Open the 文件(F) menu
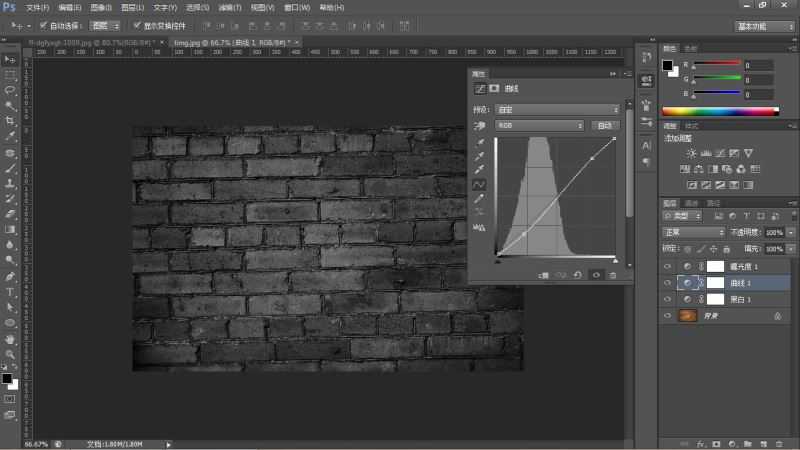Viewport: 800px width, 450px height. (37, 7)
